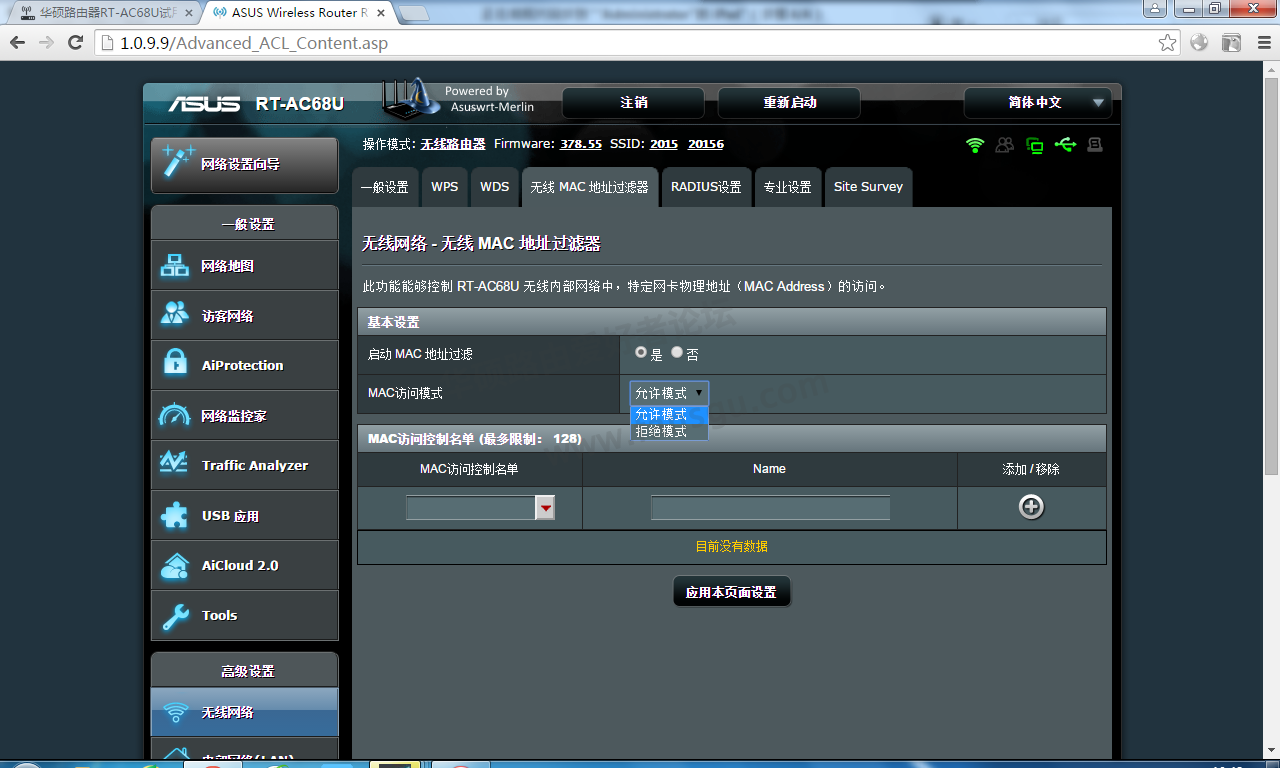
Task: Open AiProtection in the sidebar
Action: click(x=244, y=366)
